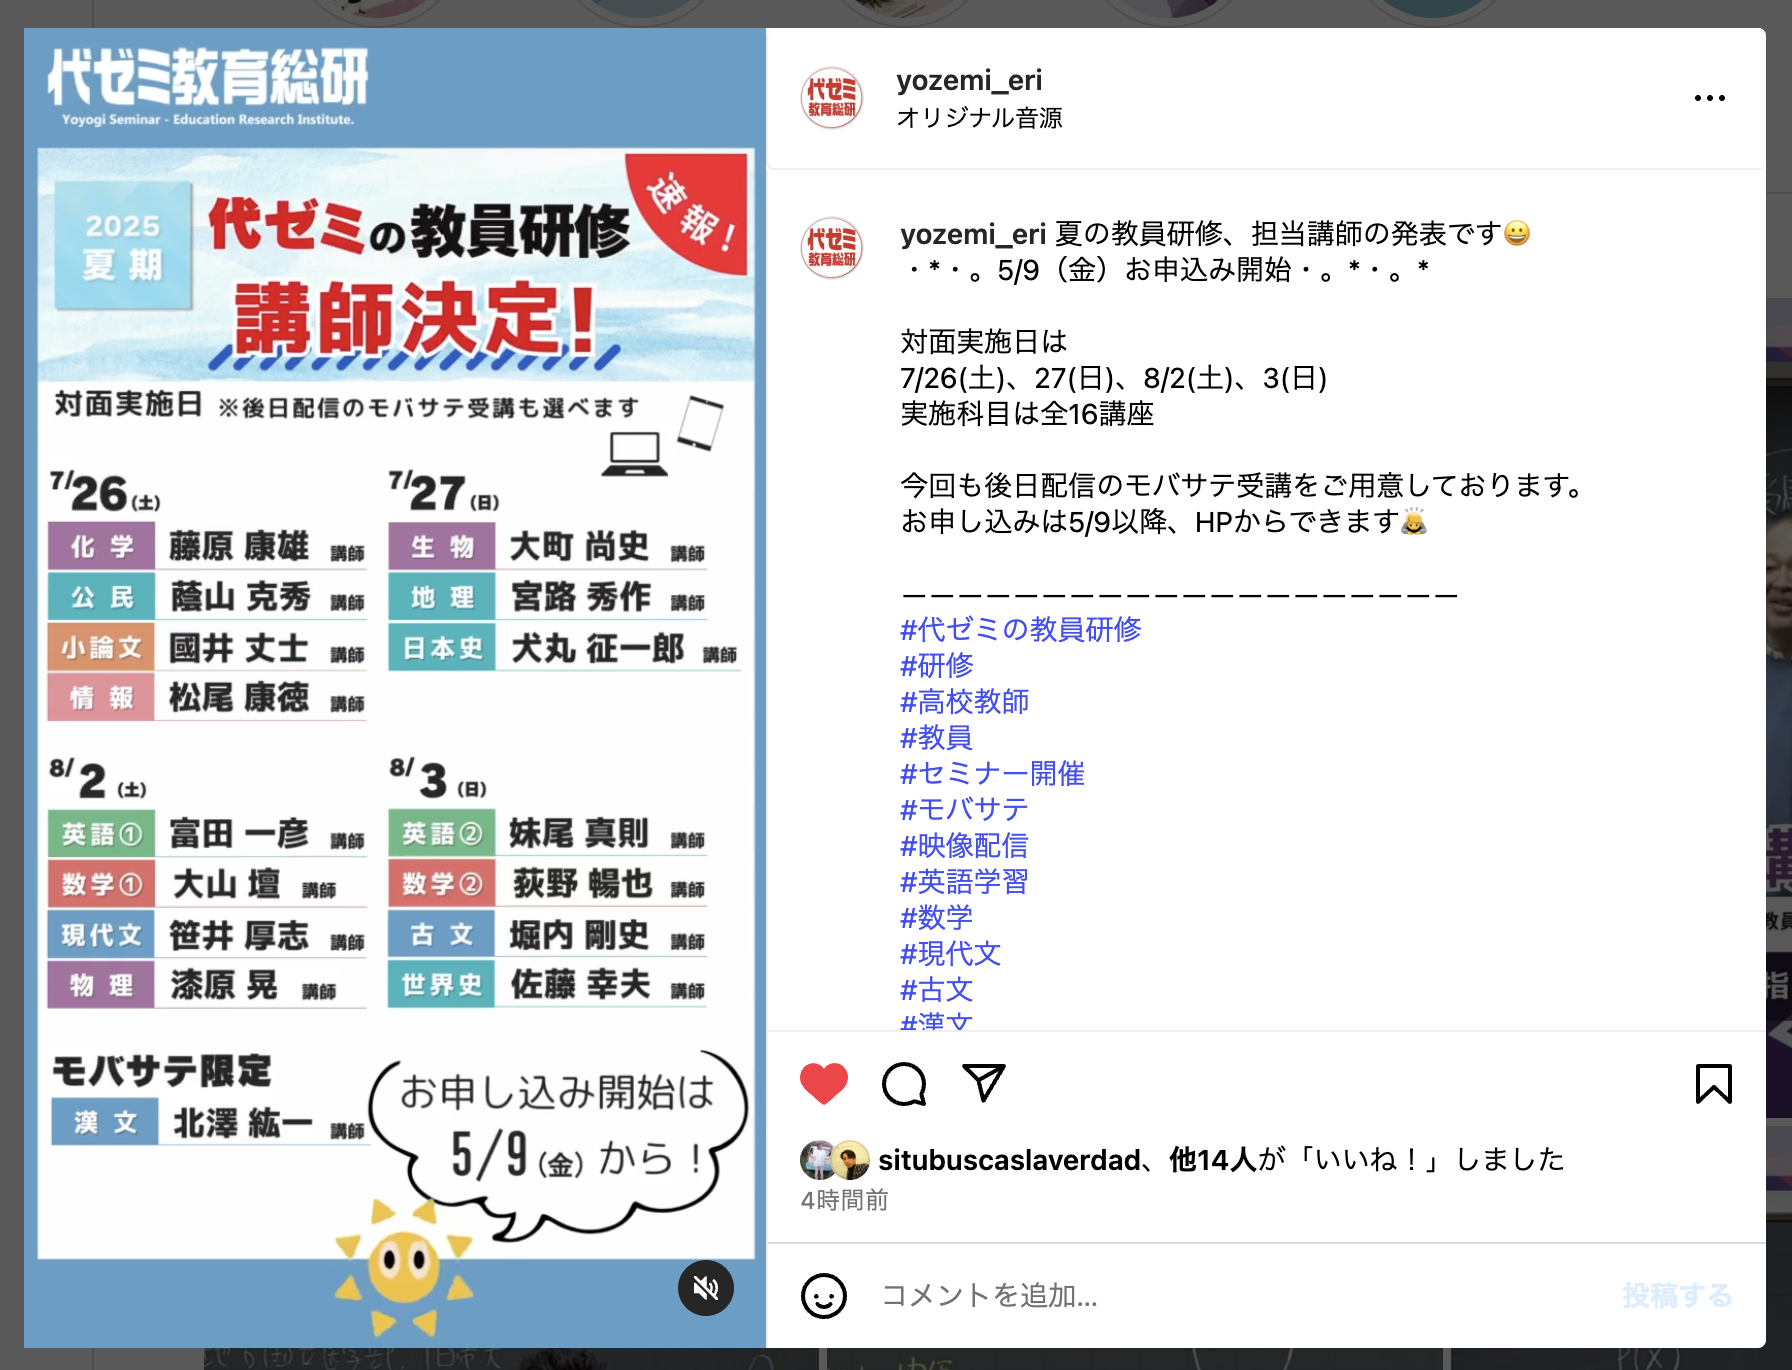Open hashtag #教員
The width and height of the screenshot is (1792, 1370).
(x=936, y=737)
